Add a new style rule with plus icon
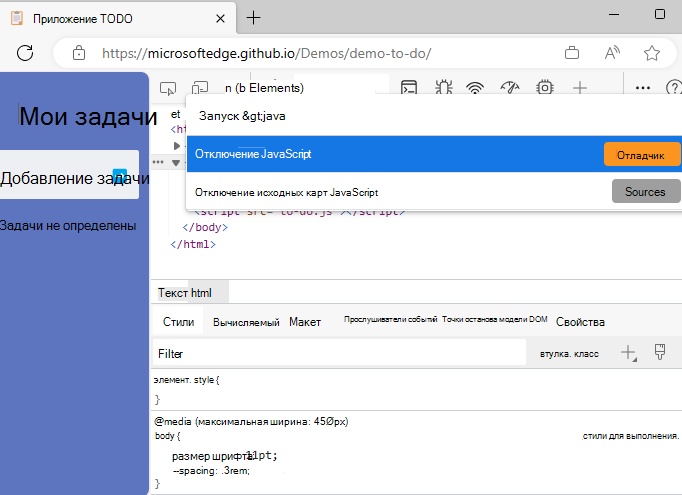Screen dimensions: 682x495 (x=628, y=353)
